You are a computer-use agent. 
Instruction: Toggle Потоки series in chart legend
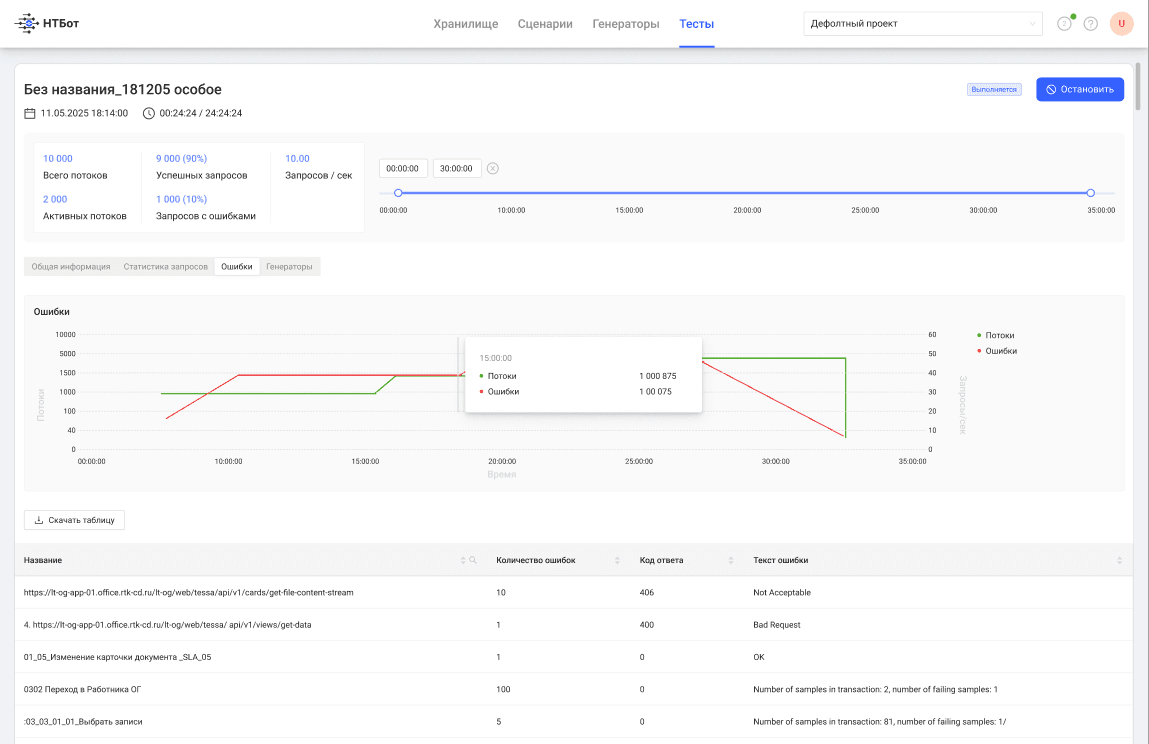coord(995,335)
